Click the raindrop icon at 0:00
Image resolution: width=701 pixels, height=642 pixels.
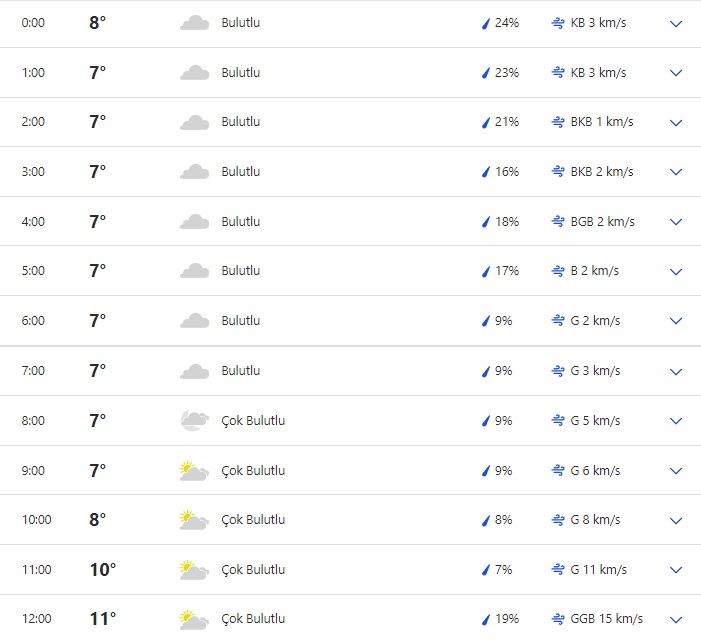click(x=486, y=23)
